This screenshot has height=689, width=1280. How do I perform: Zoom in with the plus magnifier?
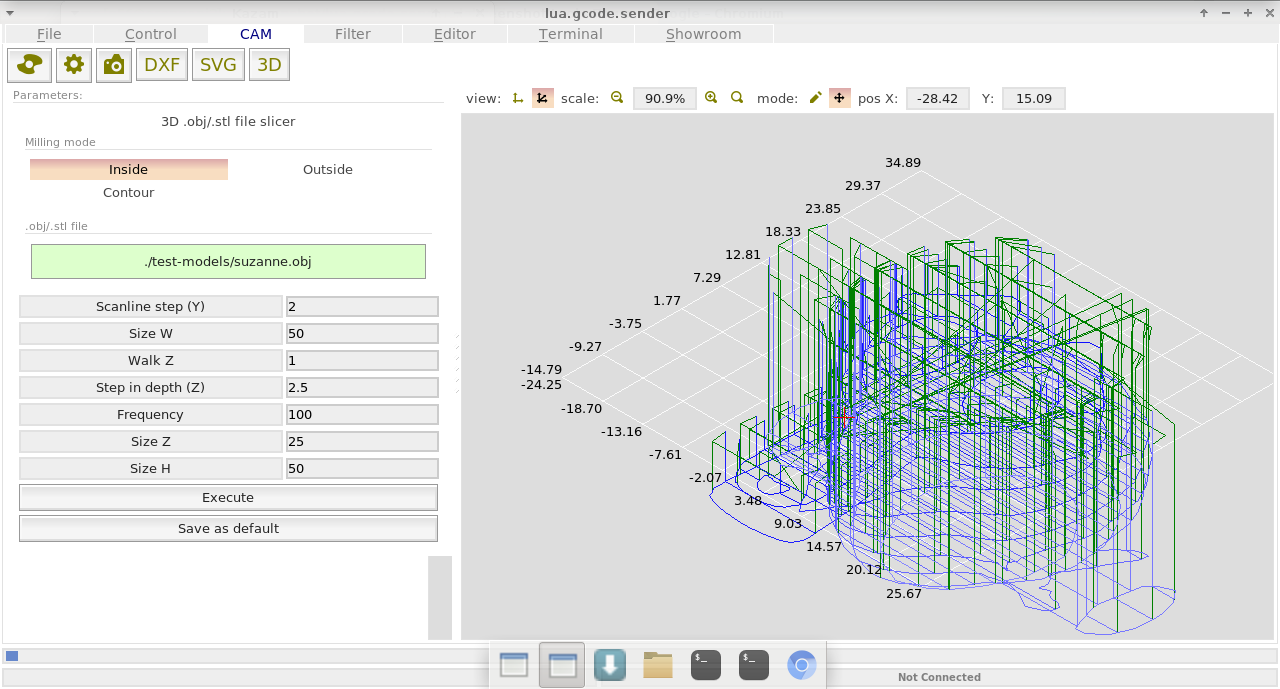tap(711, 98)
